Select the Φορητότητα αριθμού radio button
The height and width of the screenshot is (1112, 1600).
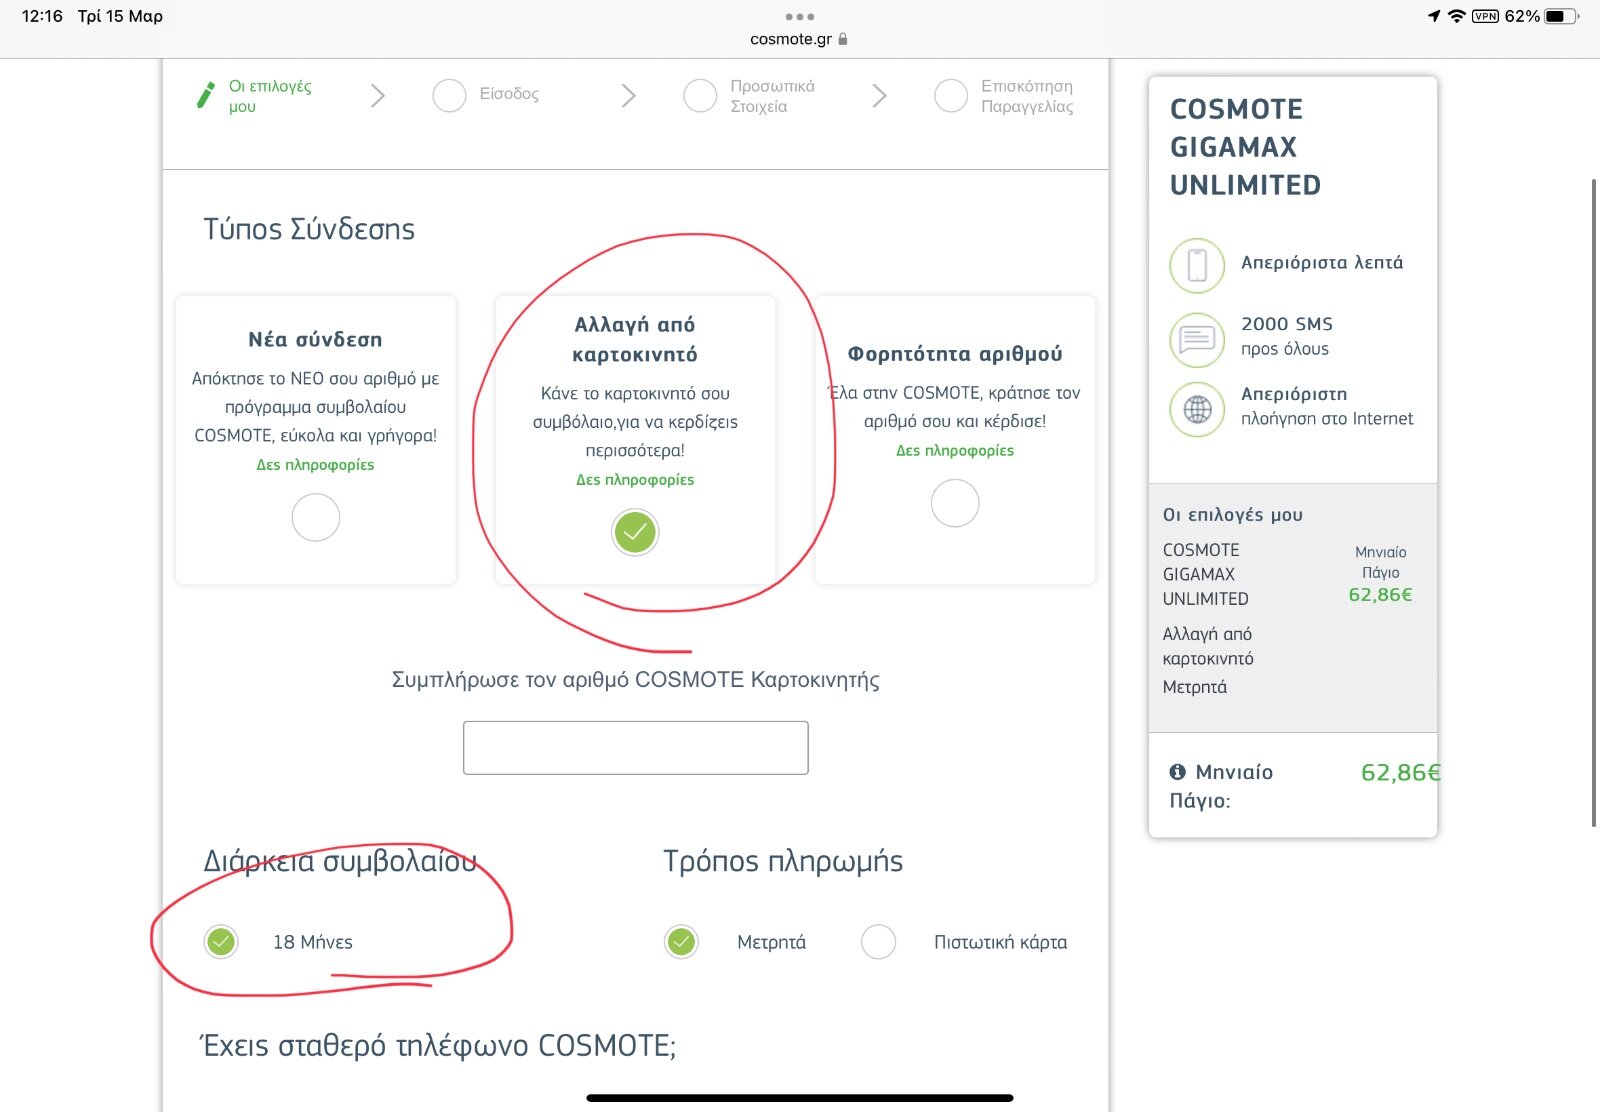coord(955,503)
